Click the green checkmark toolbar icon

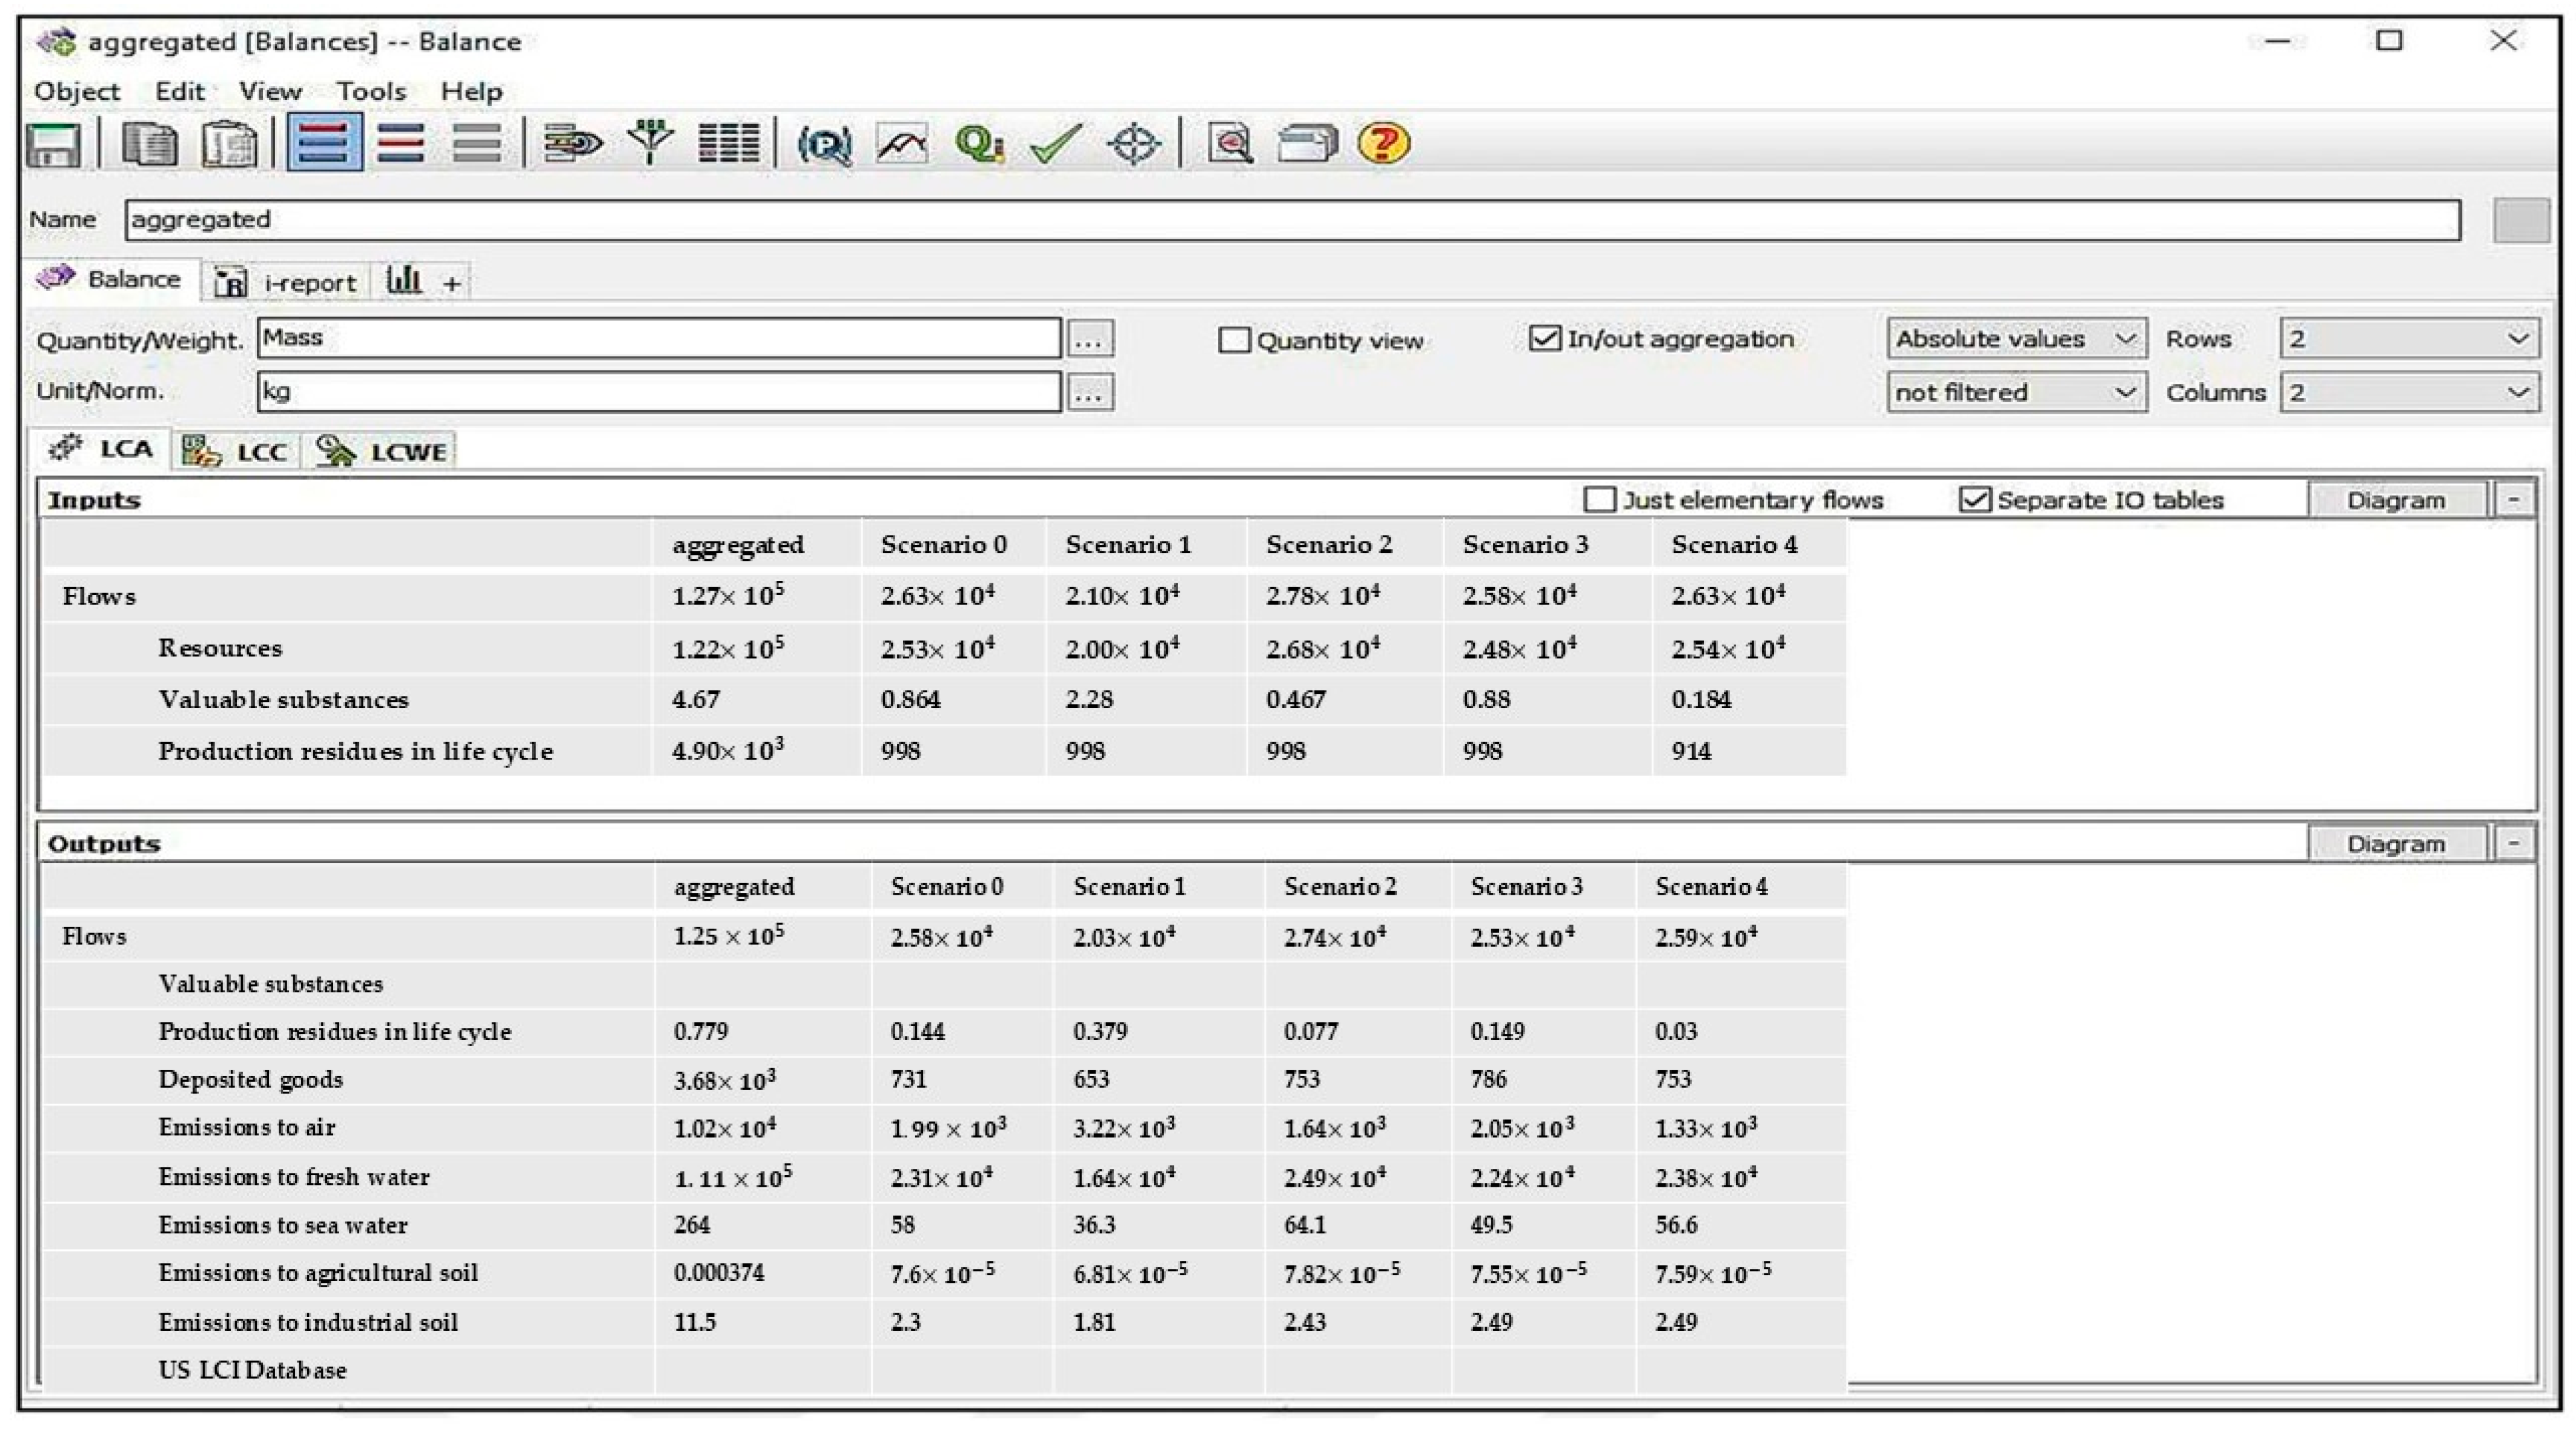point(1056,144)
